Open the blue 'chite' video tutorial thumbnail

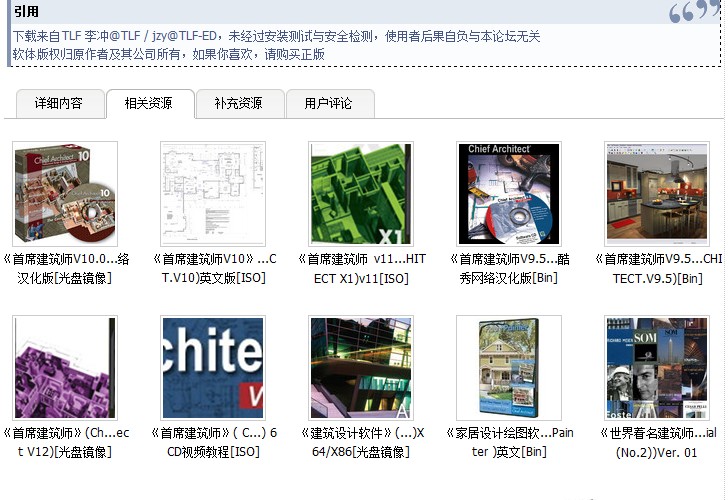tap(213, 368)
